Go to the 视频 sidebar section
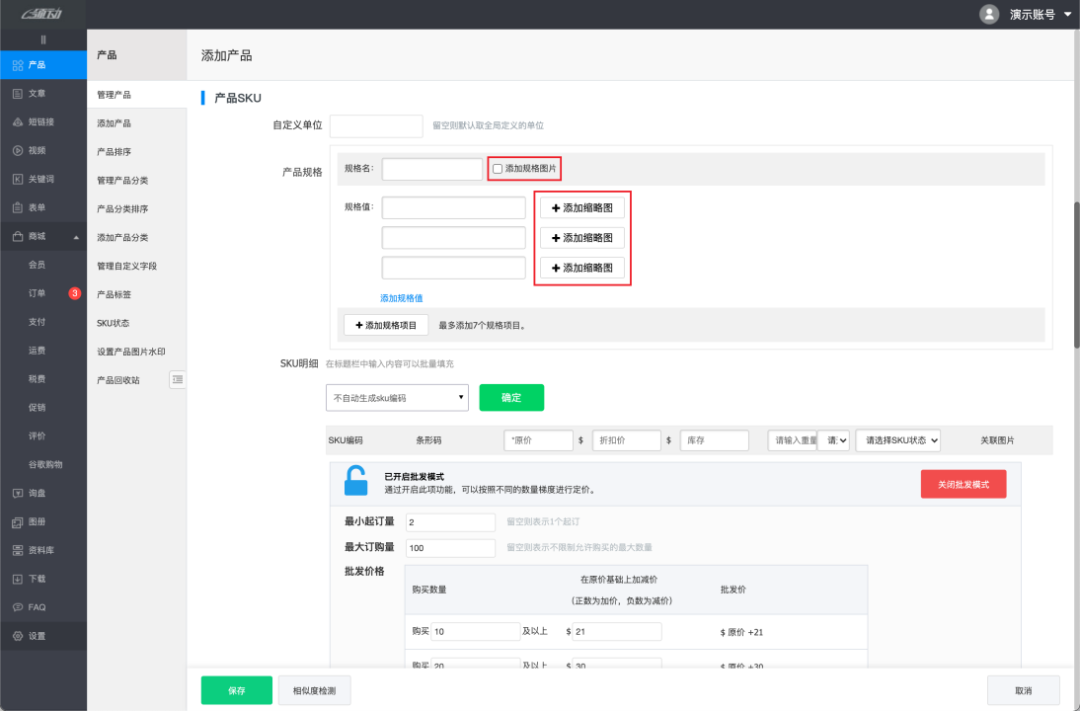This screenshot has width=1080, height=711. coord(36,150)
